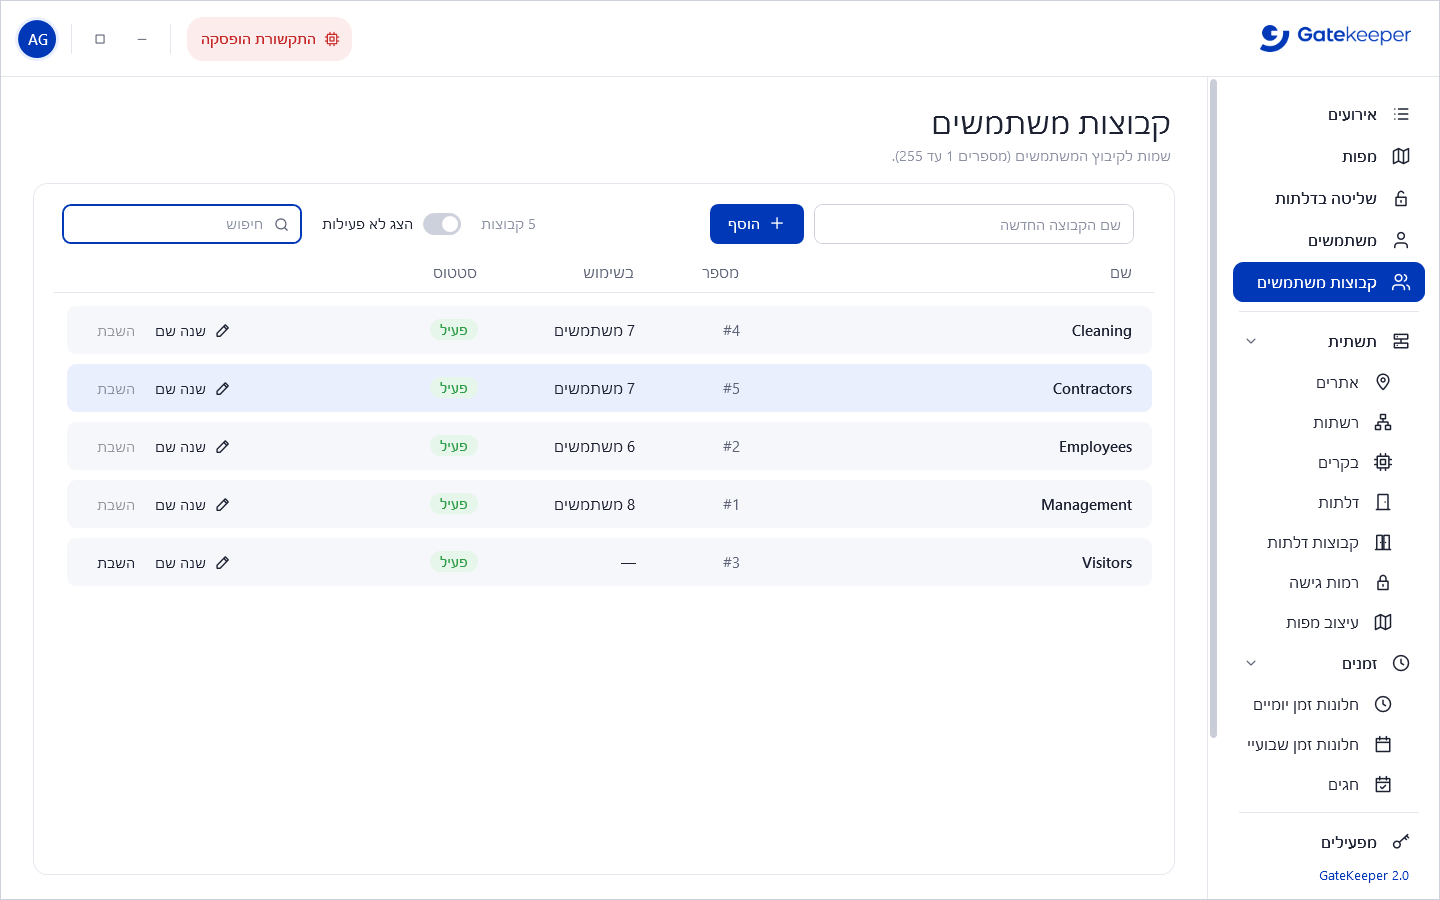The image size is (1440, 900).
Task: Select the Employees group name
Action: pos(1096,447)
